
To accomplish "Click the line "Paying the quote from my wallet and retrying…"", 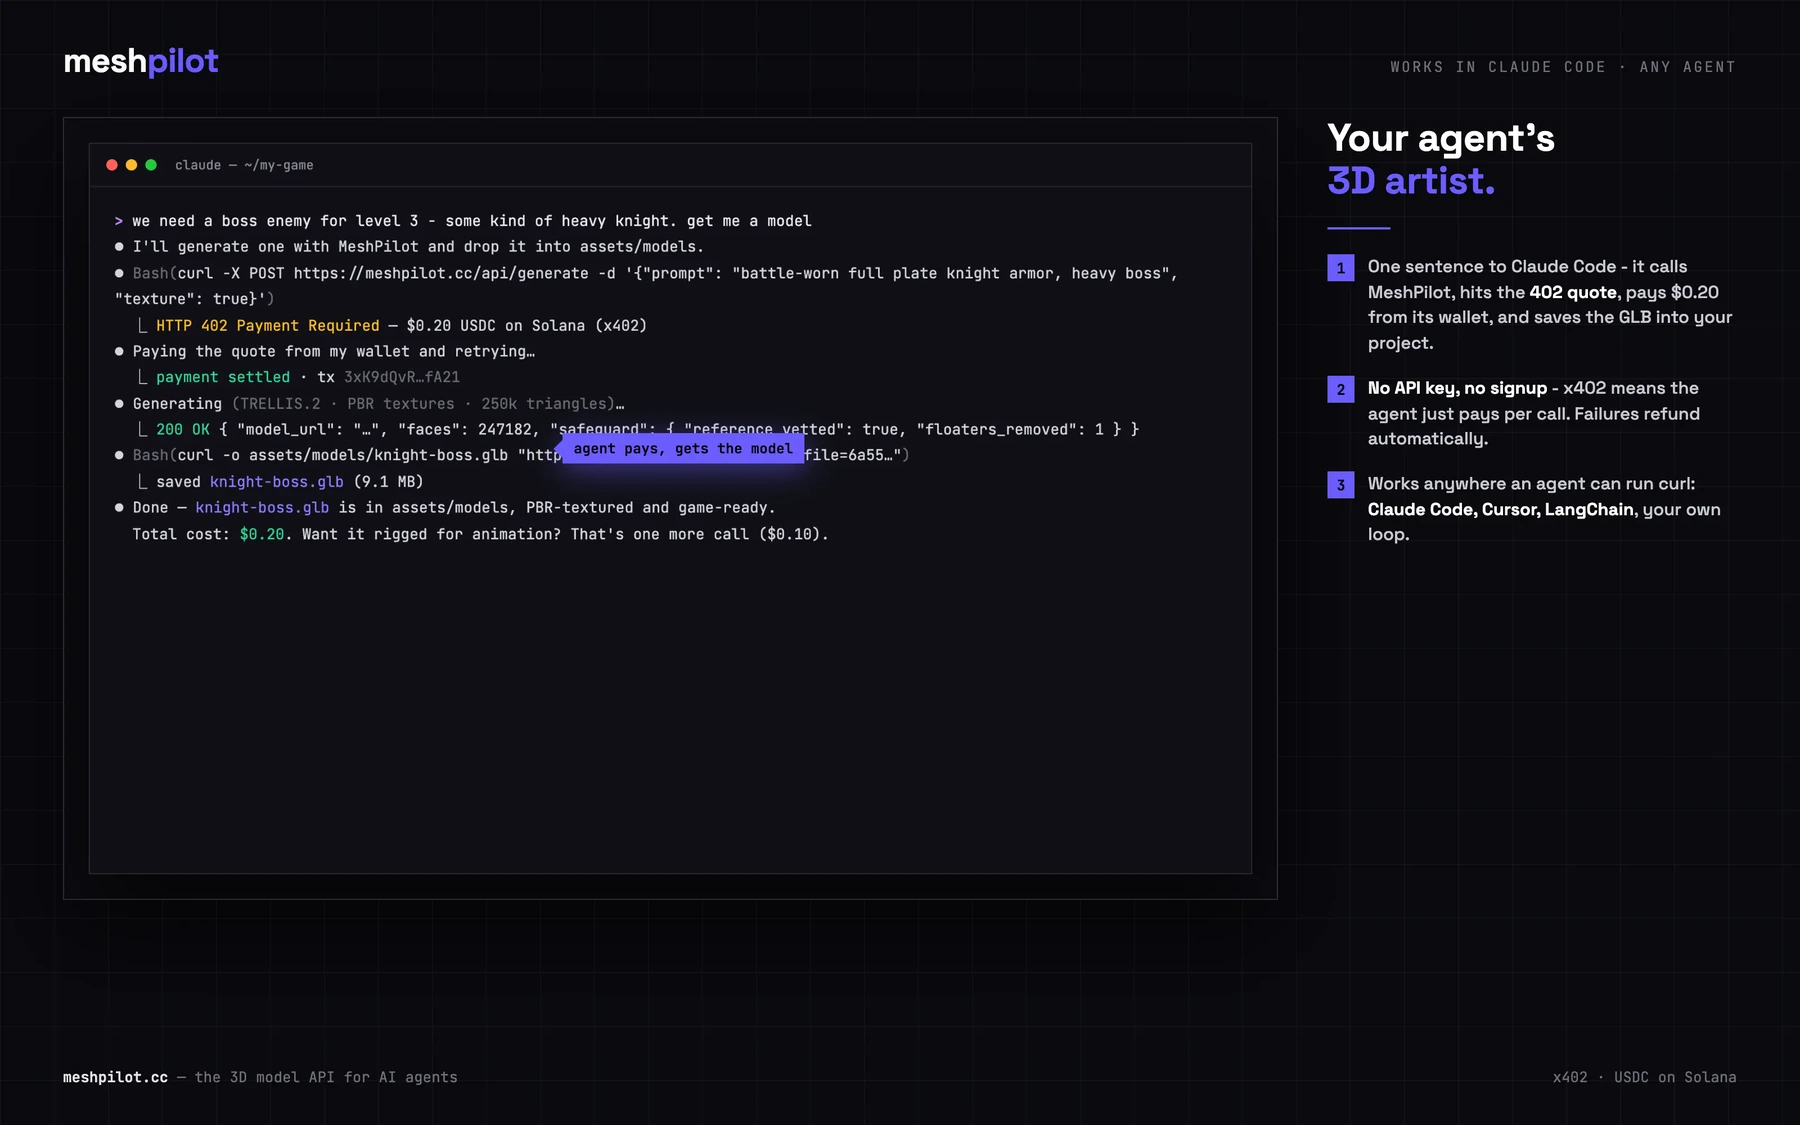I will [334, 352].
